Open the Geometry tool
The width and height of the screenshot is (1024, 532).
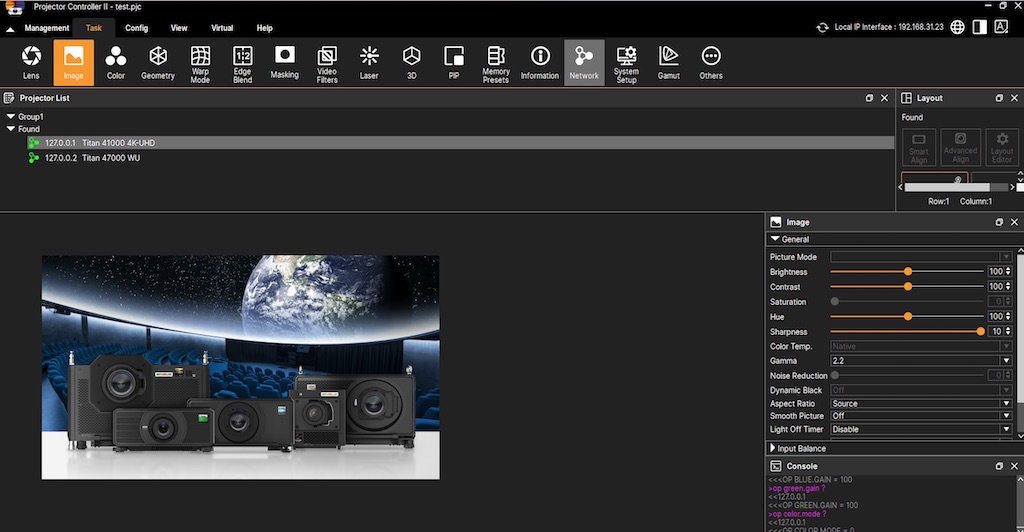click(x=158, y=62)
